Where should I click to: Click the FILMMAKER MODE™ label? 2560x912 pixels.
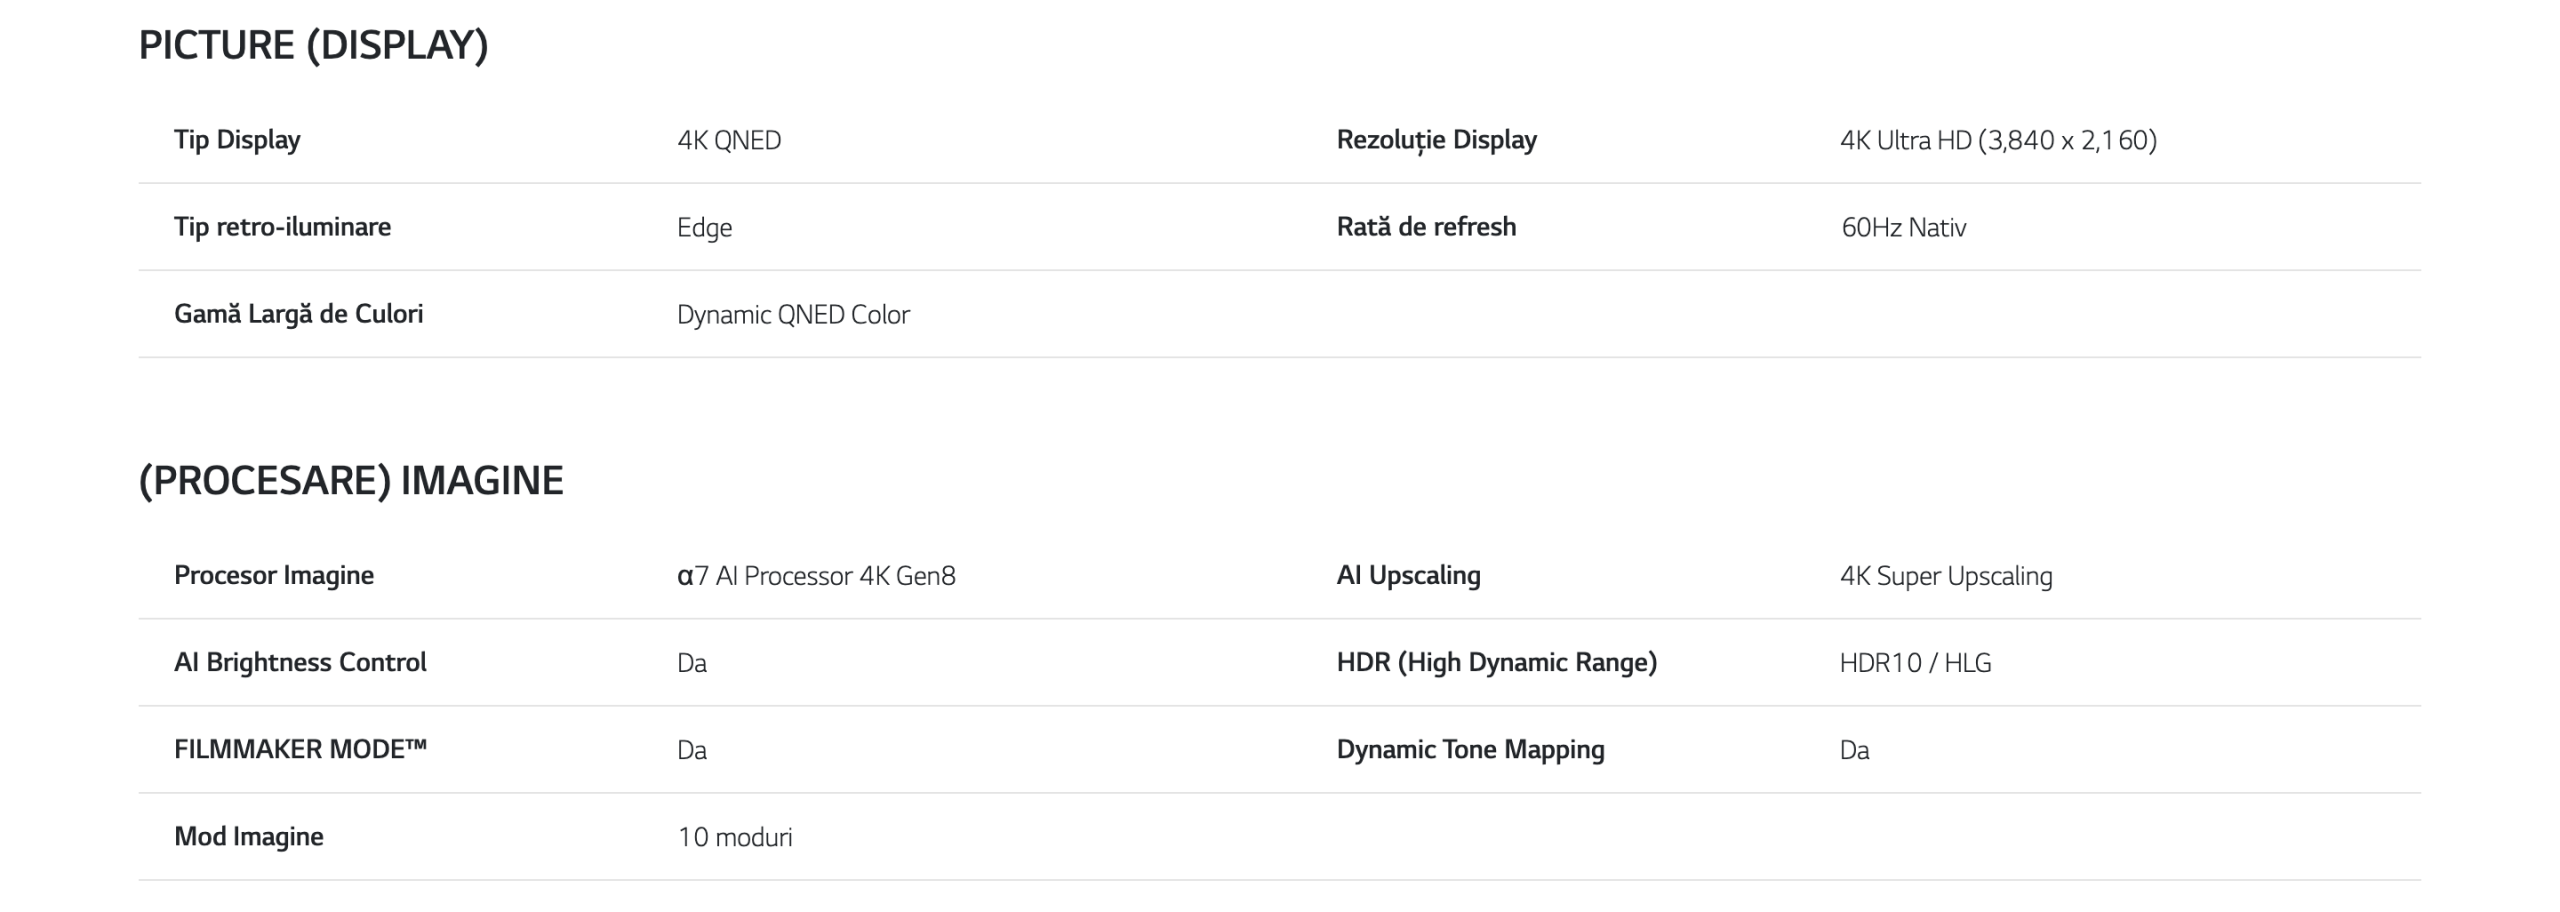click(x=300, y=749)
